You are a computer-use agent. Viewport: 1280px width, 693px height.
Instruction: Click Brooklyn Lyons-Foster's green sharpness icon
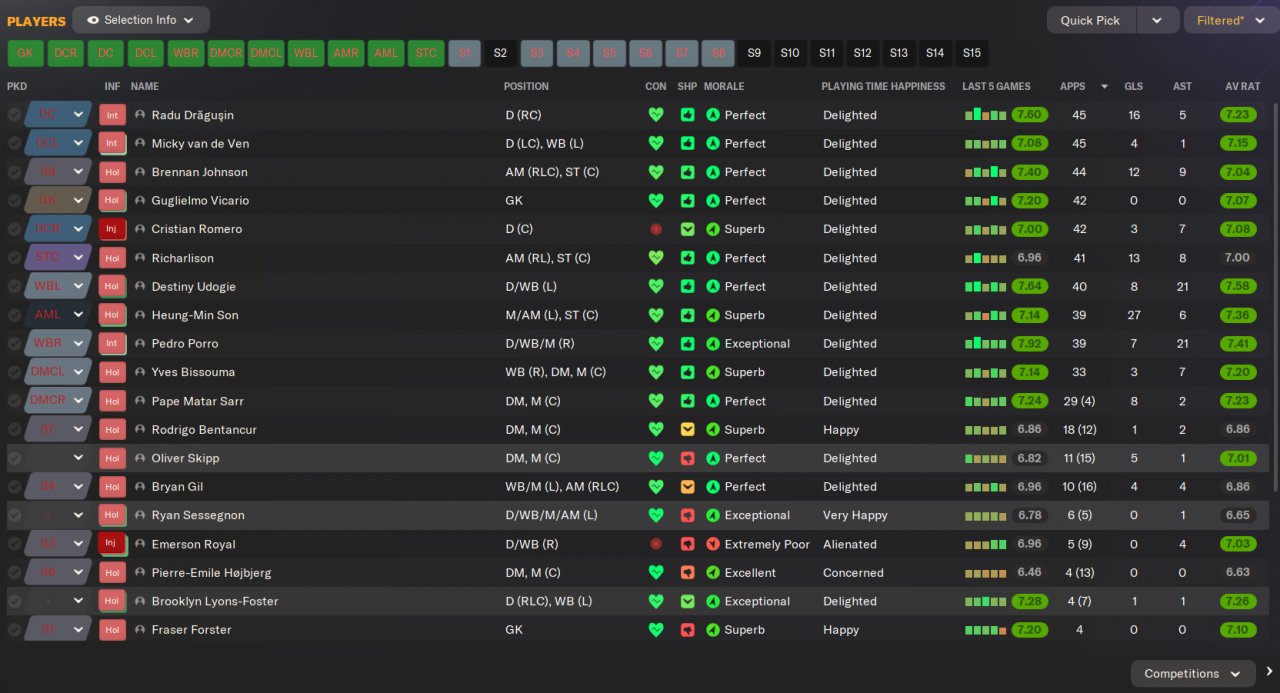(687, 601)
